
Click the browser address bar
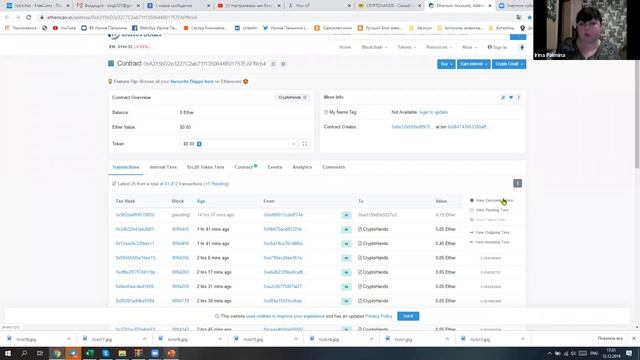pyautogui.click(x=273, y=18)
